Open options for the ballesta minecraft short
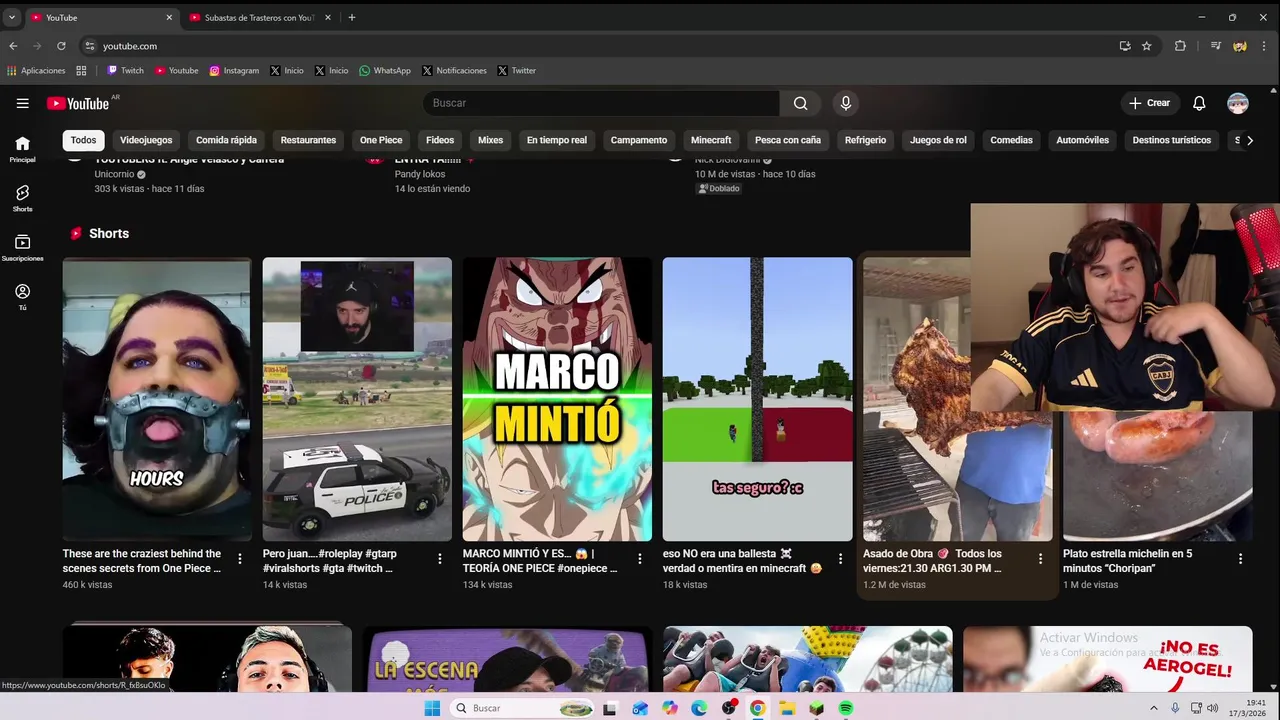The width and height of the screenshot is (1280, 720). pos(840,559)
